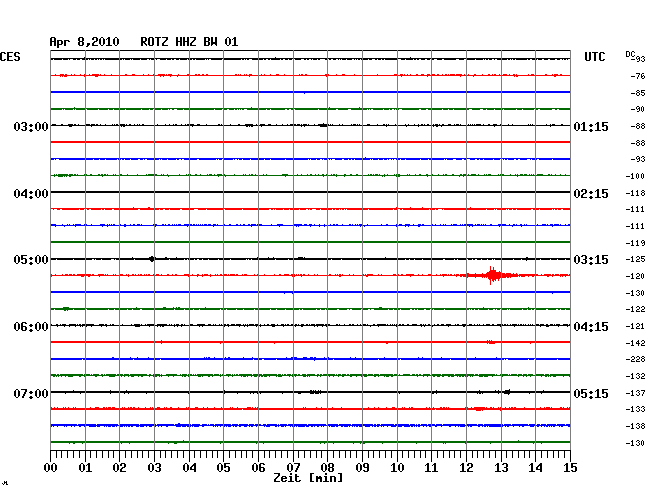Select minute tick label 05
The width and height of the screenshot is (650, 494).
tap(223, 468)
